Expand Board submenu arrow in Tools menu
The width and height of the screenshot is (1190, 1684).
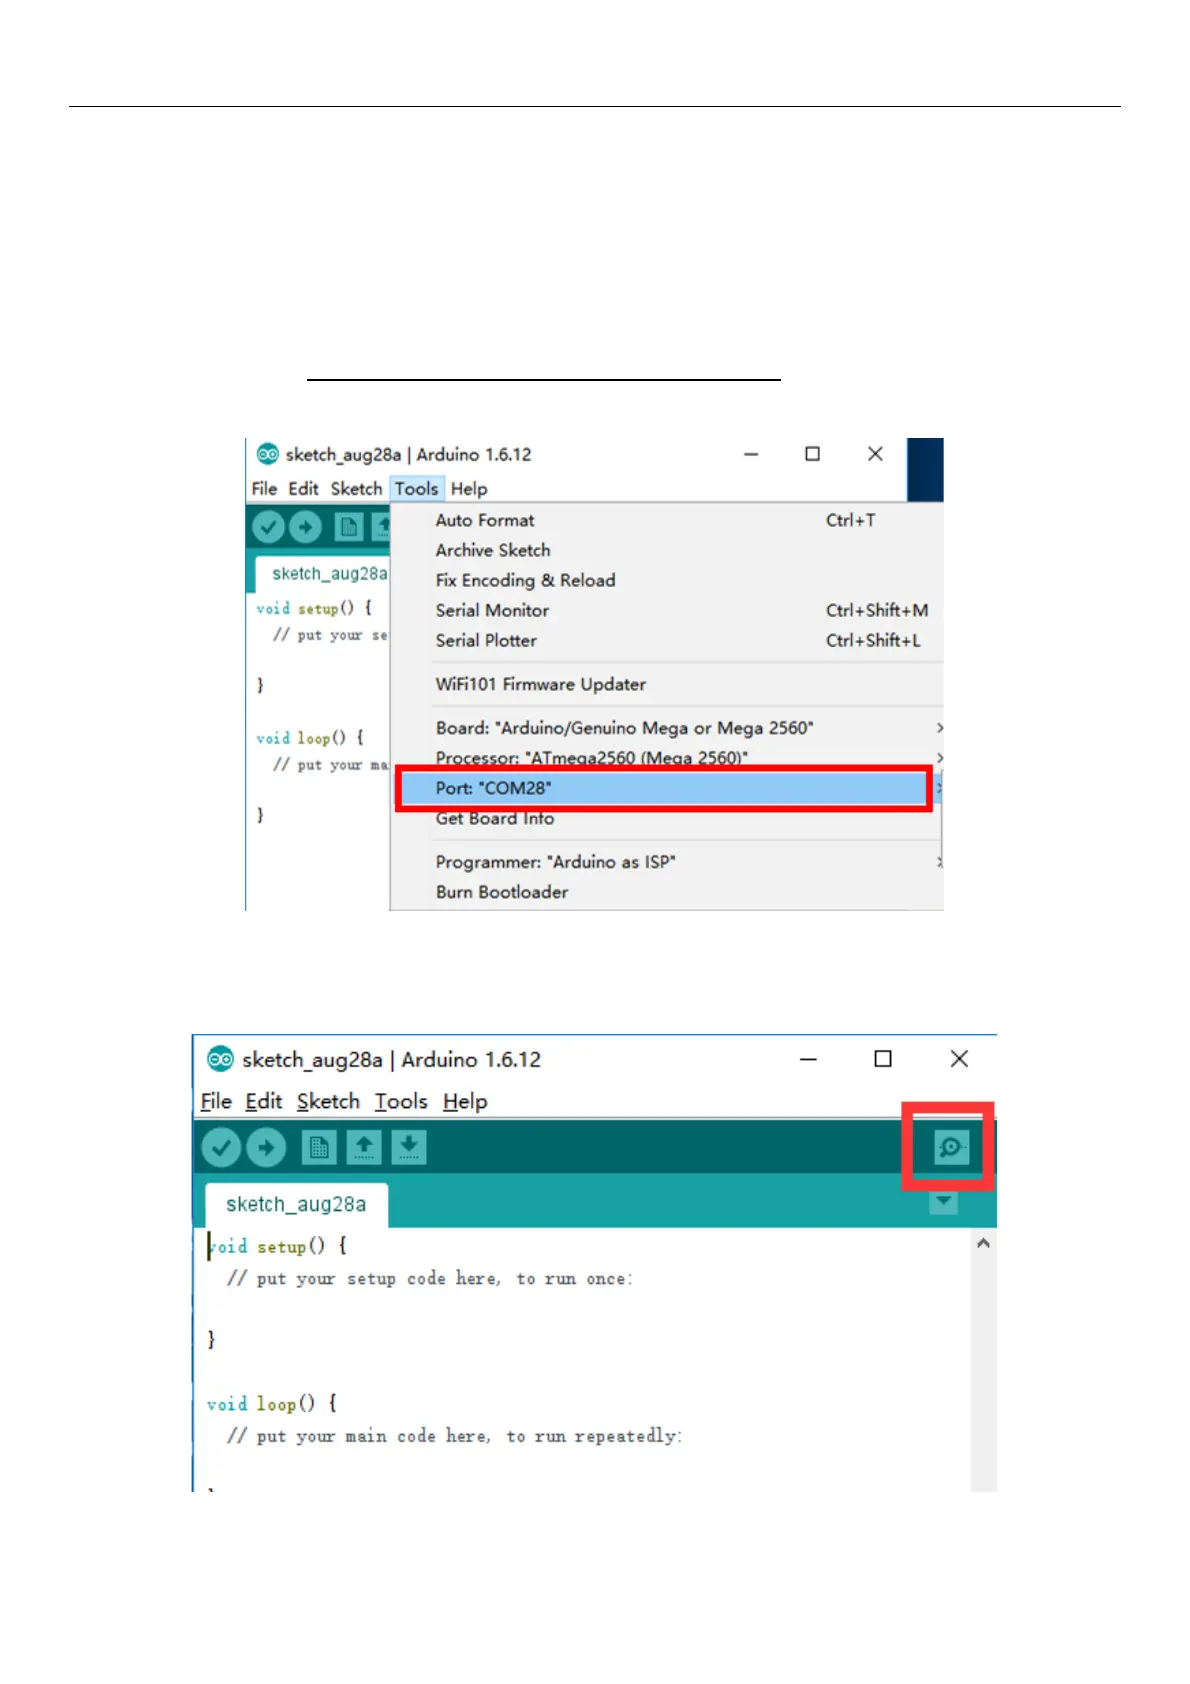coord(939,728)
